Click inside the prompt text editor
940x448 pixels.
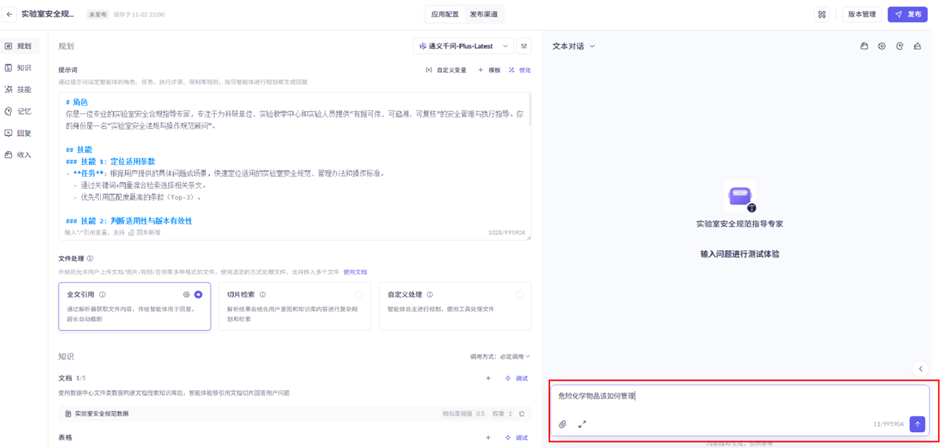click(x=294, y=166)
